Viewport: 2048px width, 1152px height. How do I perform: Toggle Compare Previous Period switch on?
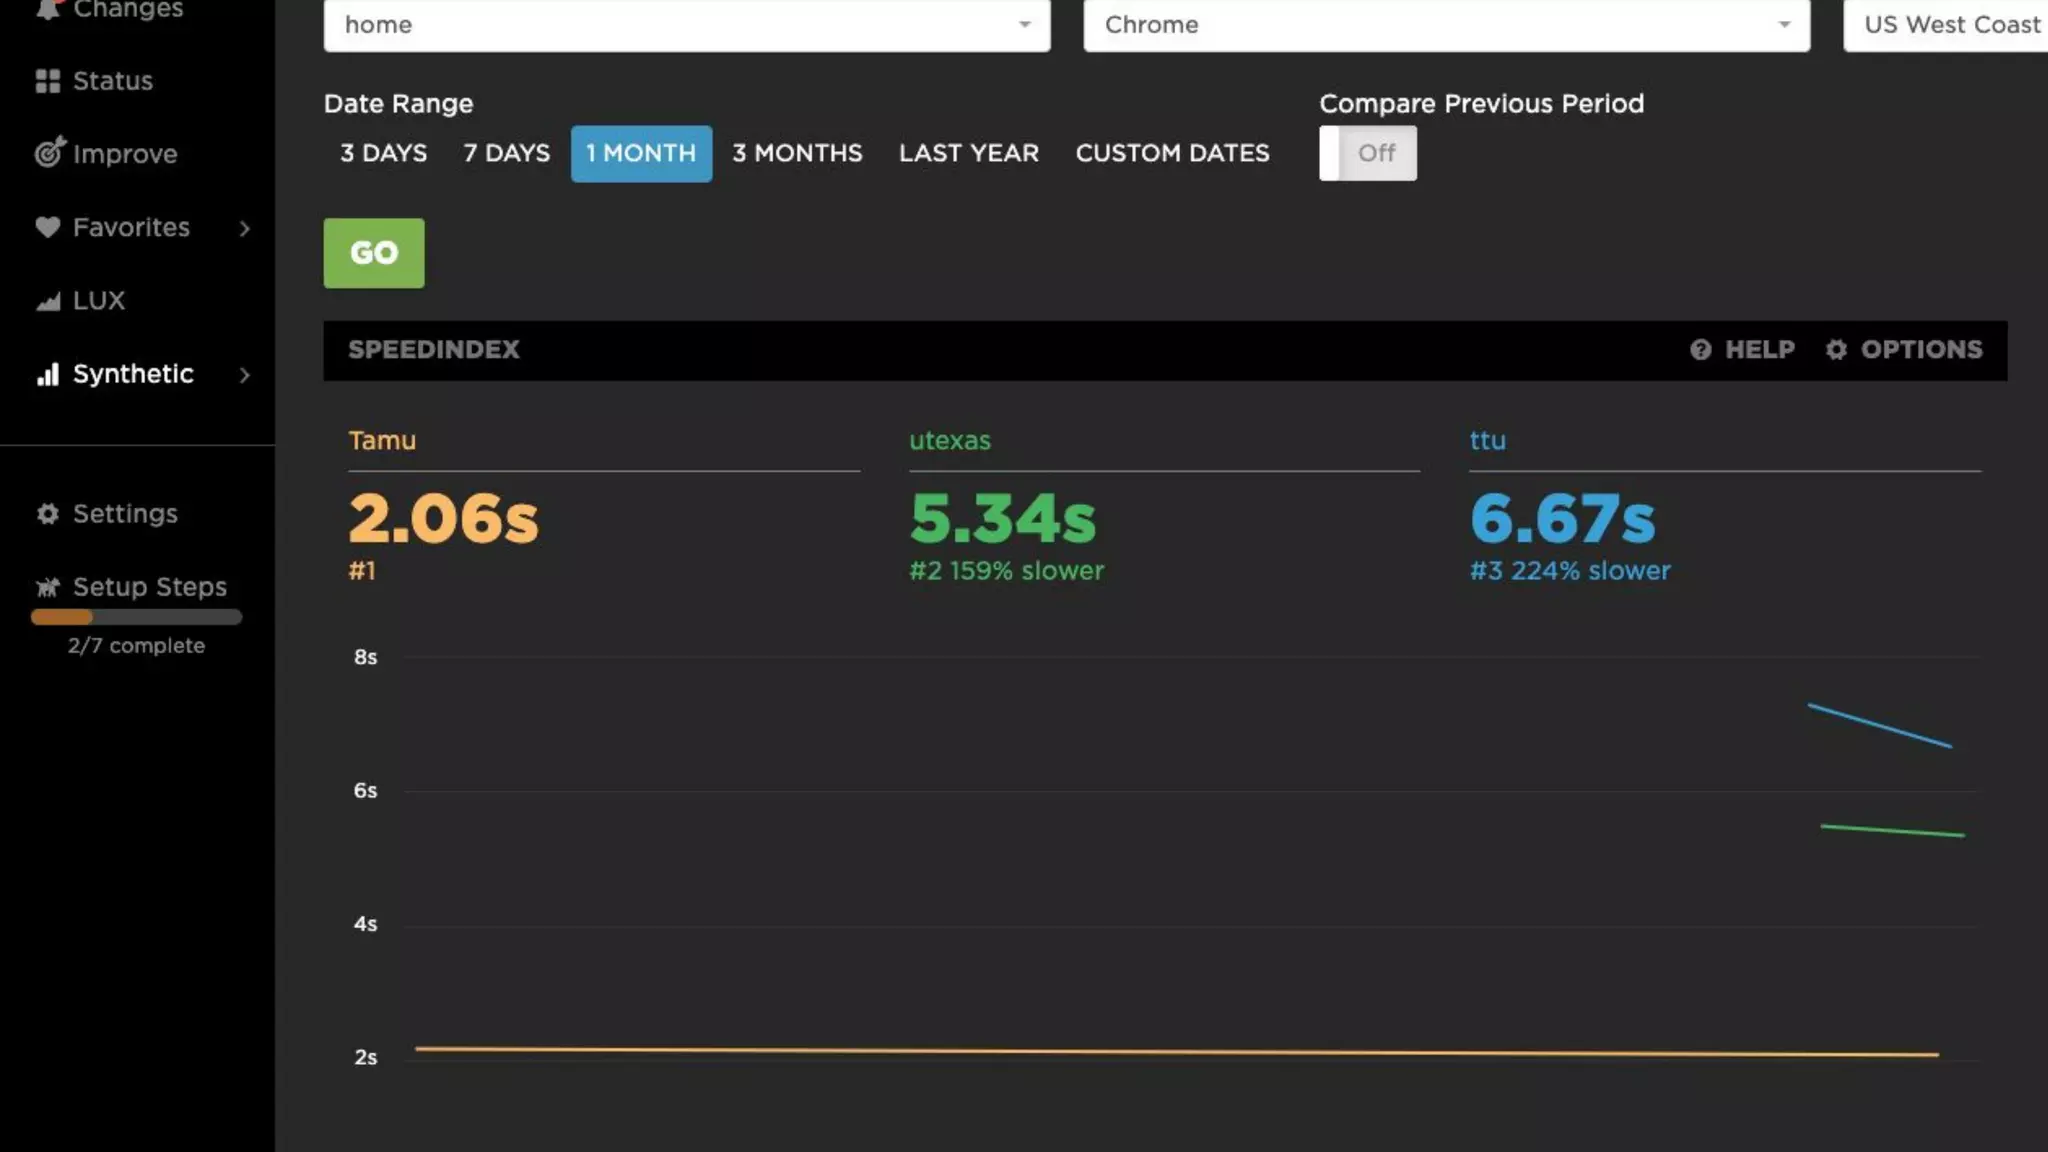pos(1367,153)
